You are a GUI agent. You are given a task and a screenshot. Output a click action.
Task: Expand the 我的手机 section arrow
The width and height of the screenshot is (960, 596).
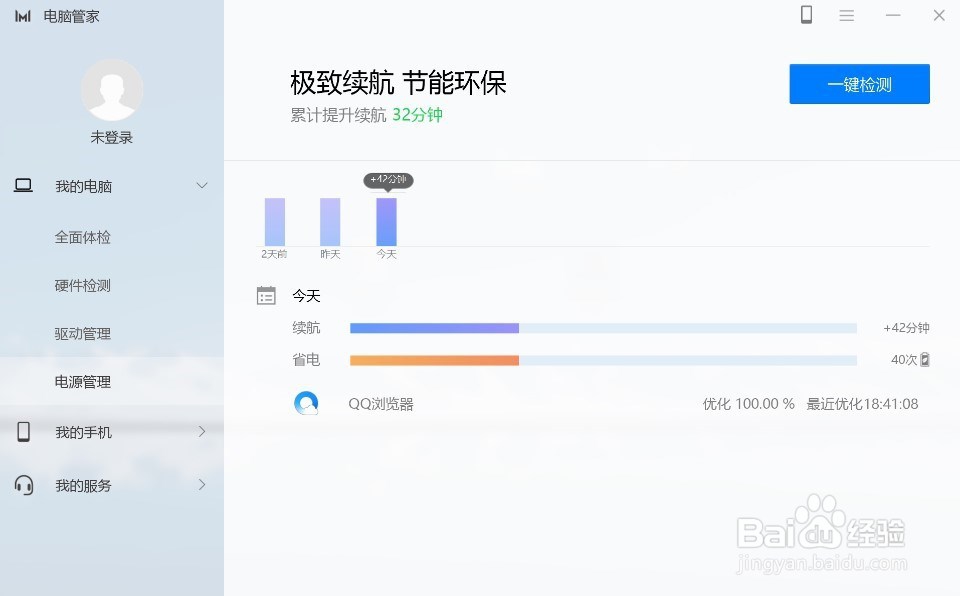click(201, 433)
